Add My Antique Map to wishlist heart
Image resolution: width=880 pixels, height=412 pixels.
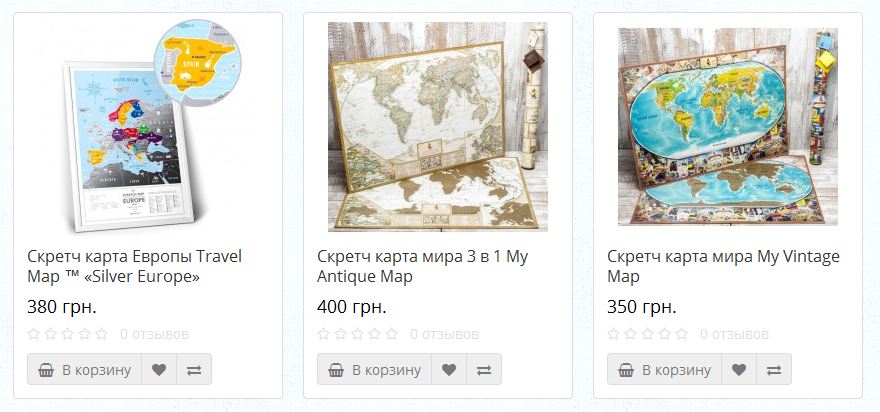[449, 369]
